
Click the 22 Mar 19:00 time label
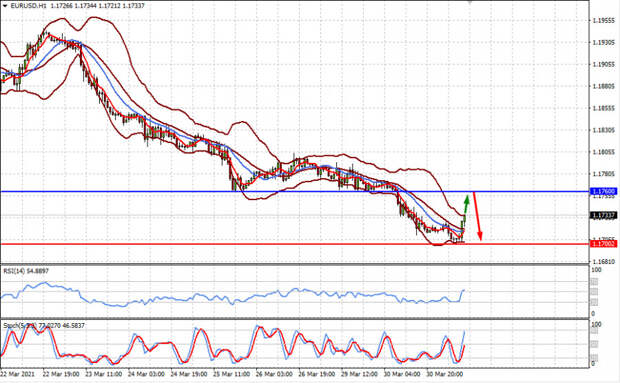(61, 374)
